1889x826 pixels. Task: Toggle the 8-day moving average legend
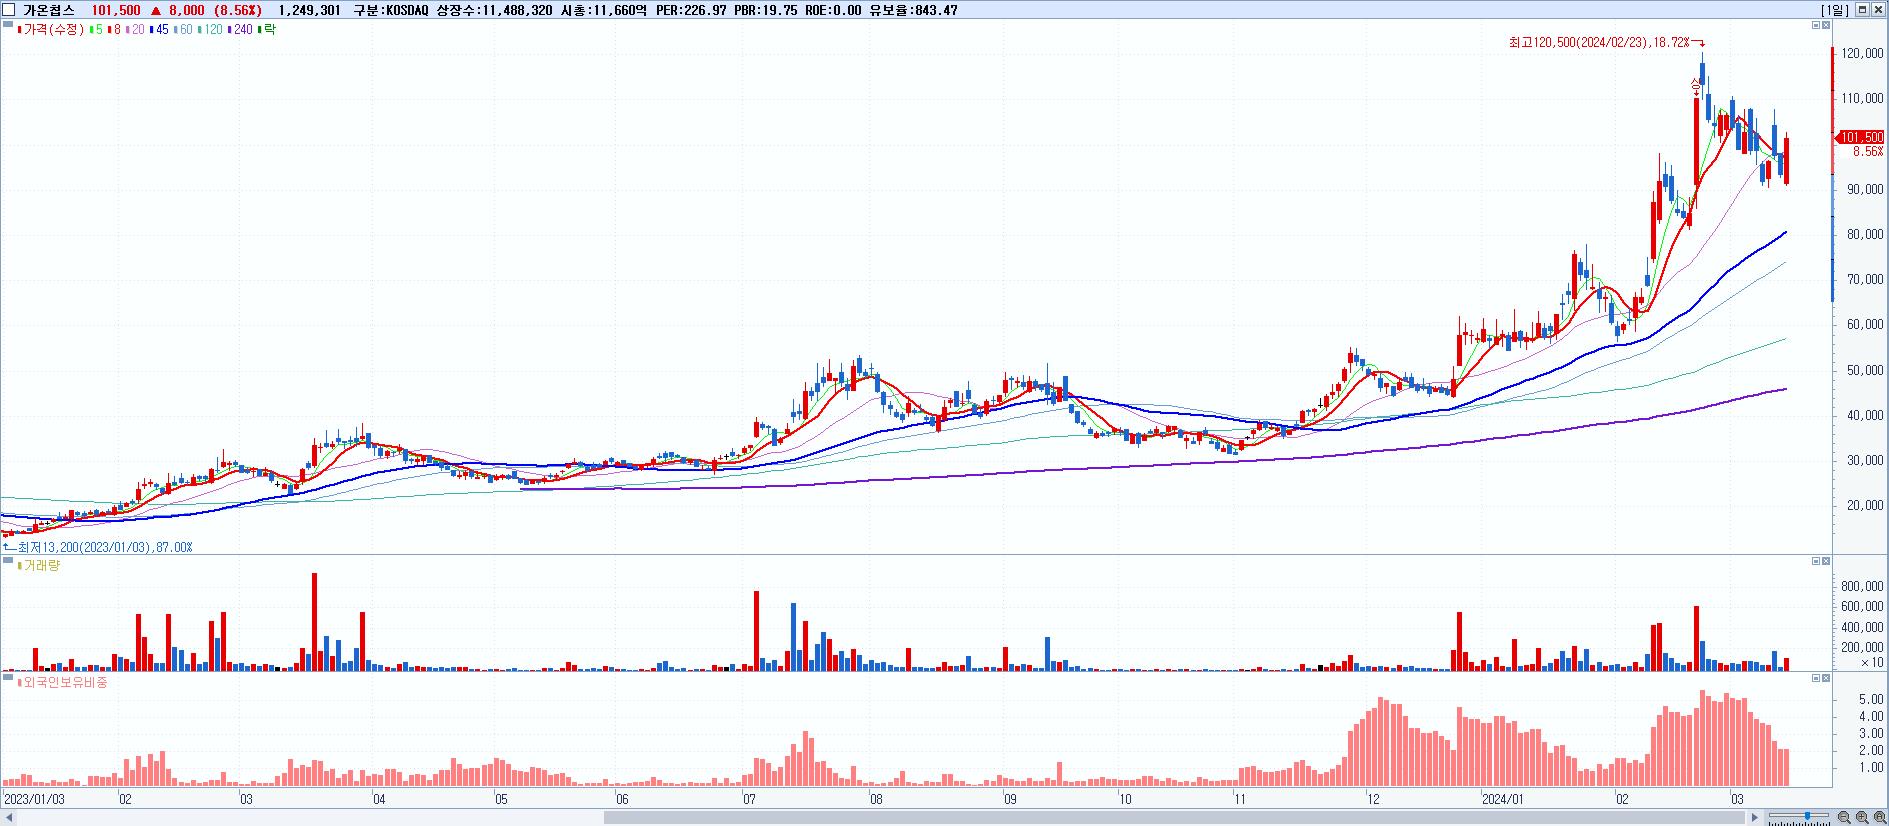click(114, 29)
